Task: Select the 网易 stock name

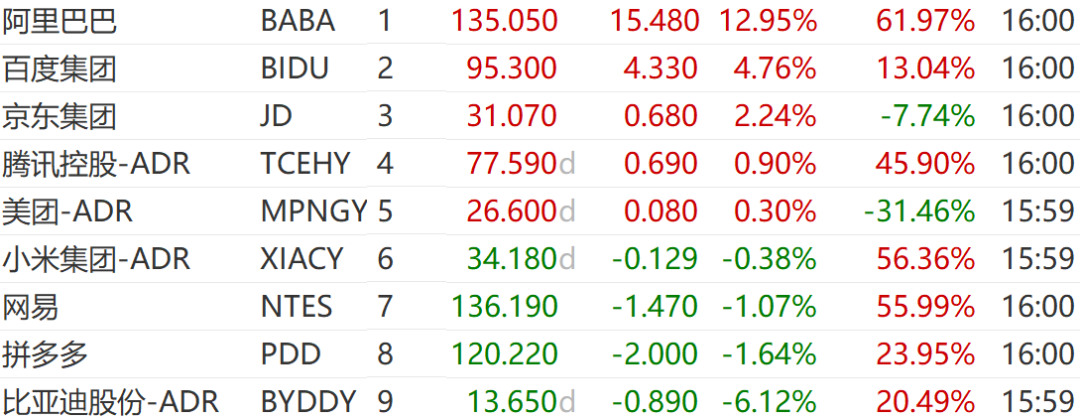Action: coord(30,306)
